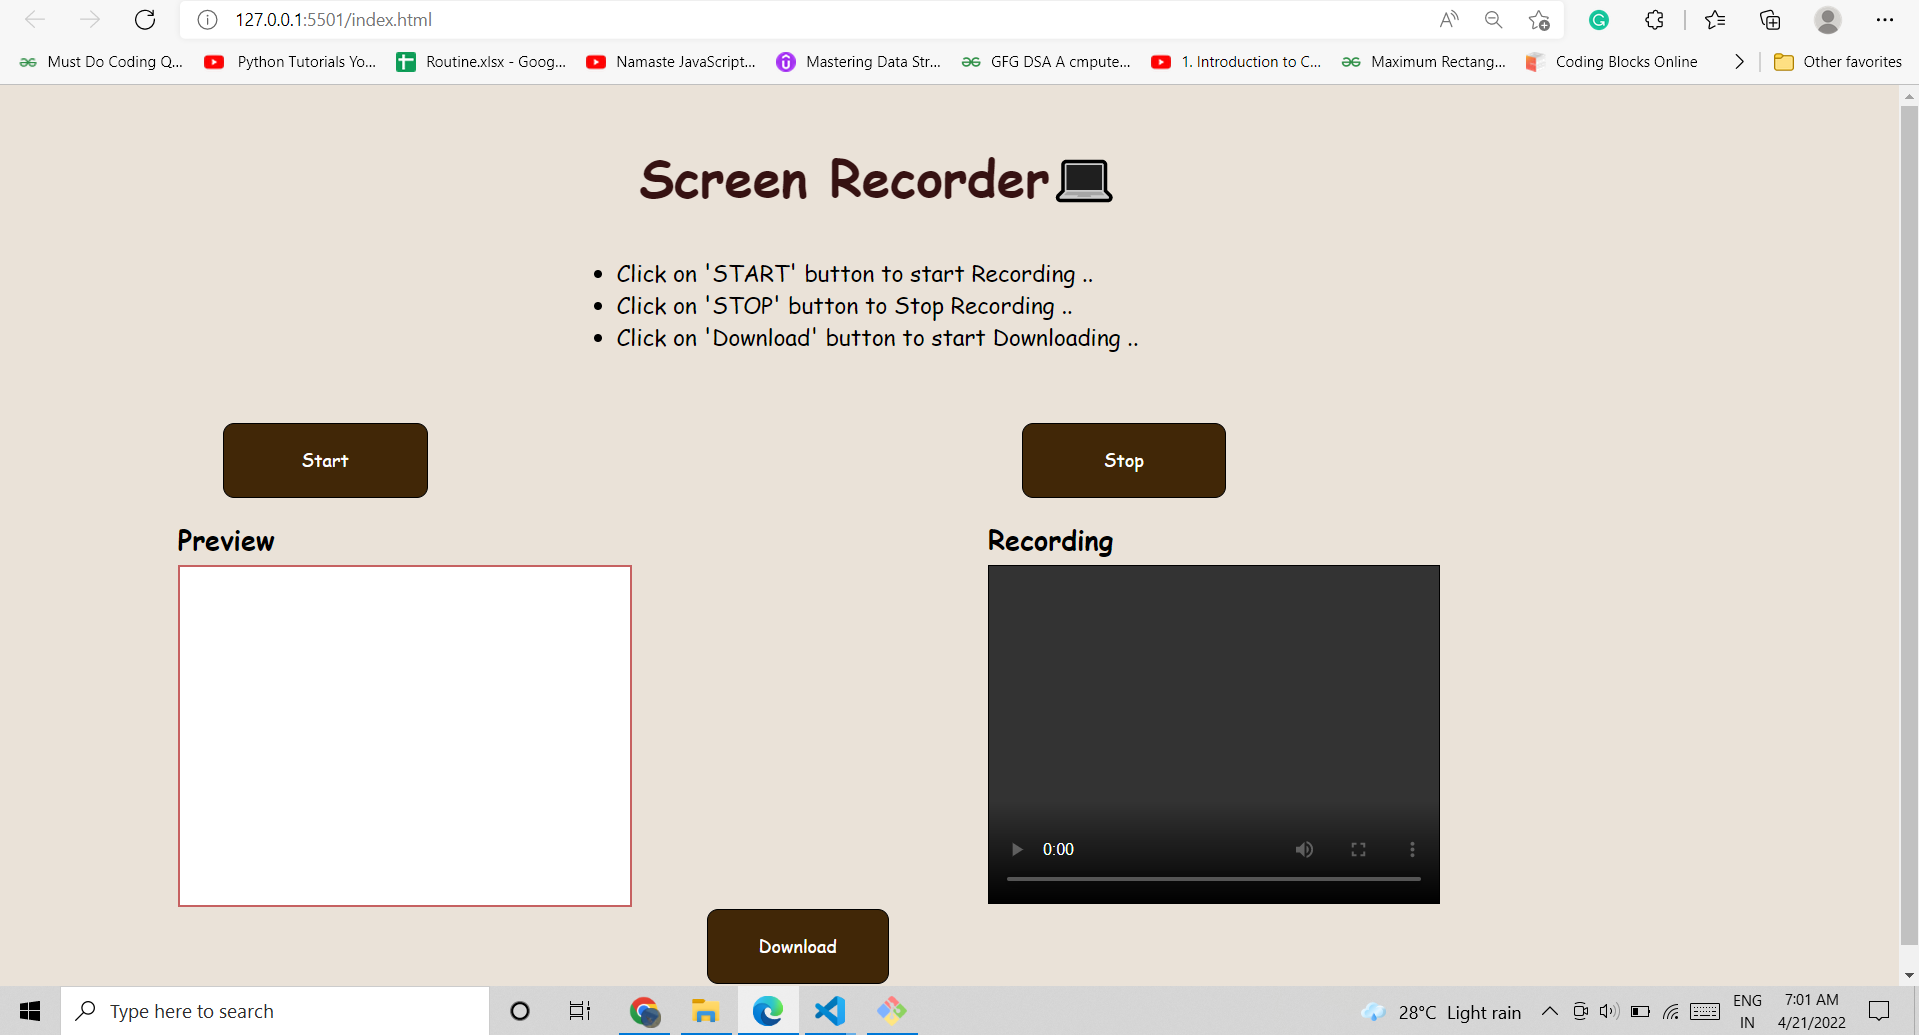The width and height of the screenshot is (1919, 1035).
Task: Mute the recording video player
Action: (x=1304, y=849)
